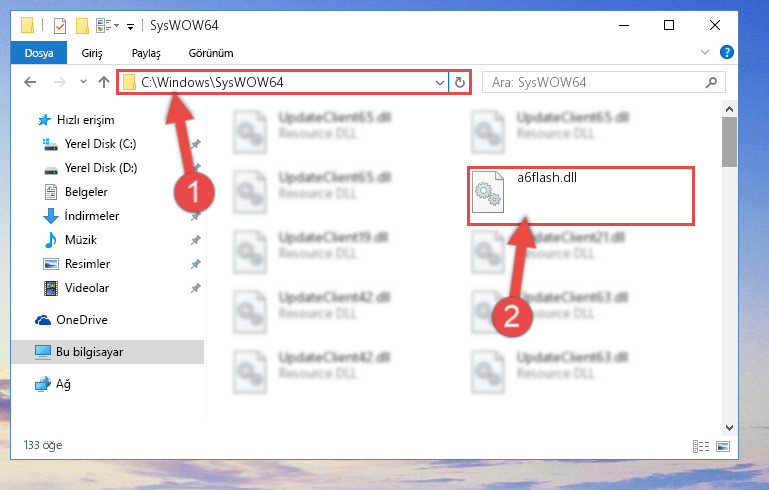769x490 pixels.
Task: Open the Help question mark icon
Action: click(726, 52)
